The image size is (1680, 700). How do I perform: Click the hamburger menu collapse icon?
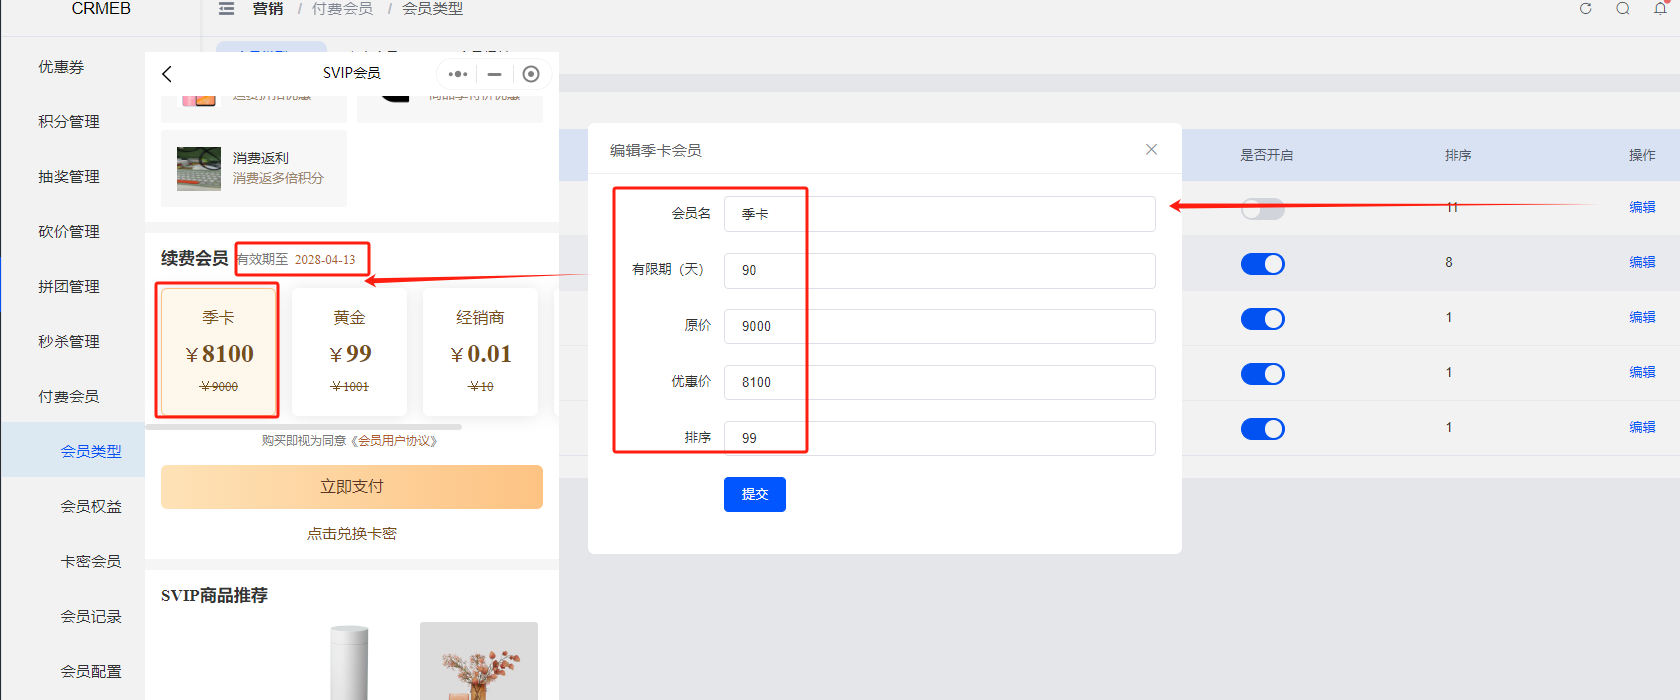tap(227, 9)
